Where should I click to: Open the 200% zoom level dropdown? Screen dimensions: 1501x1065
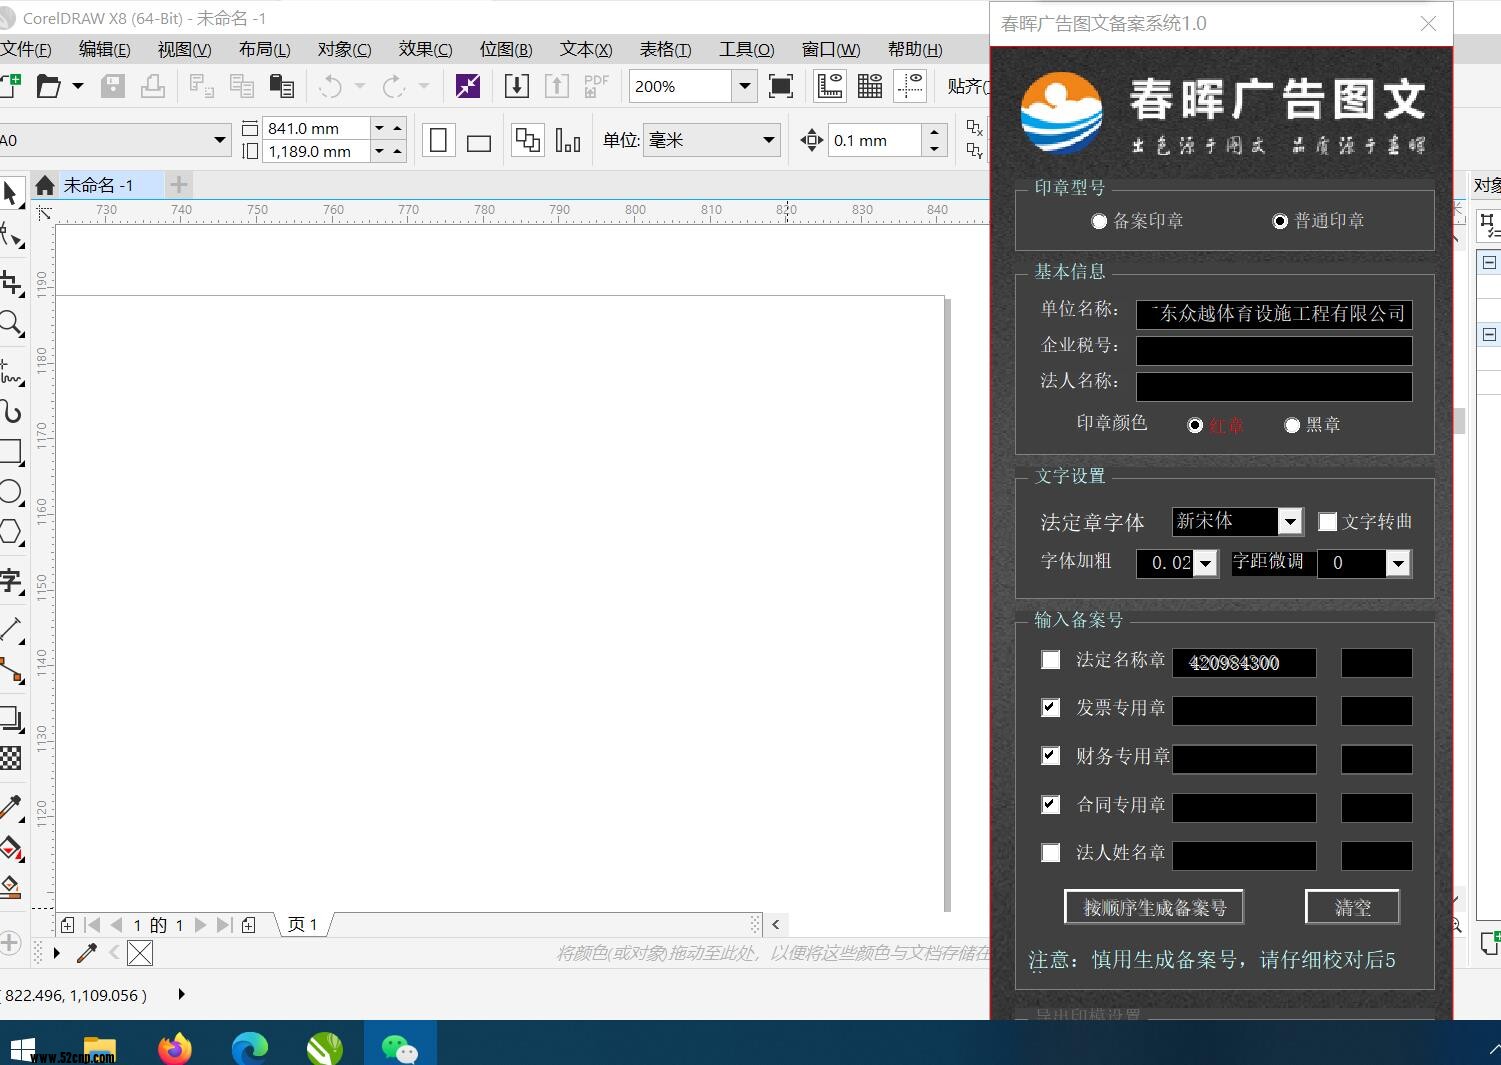pos(744,87)
